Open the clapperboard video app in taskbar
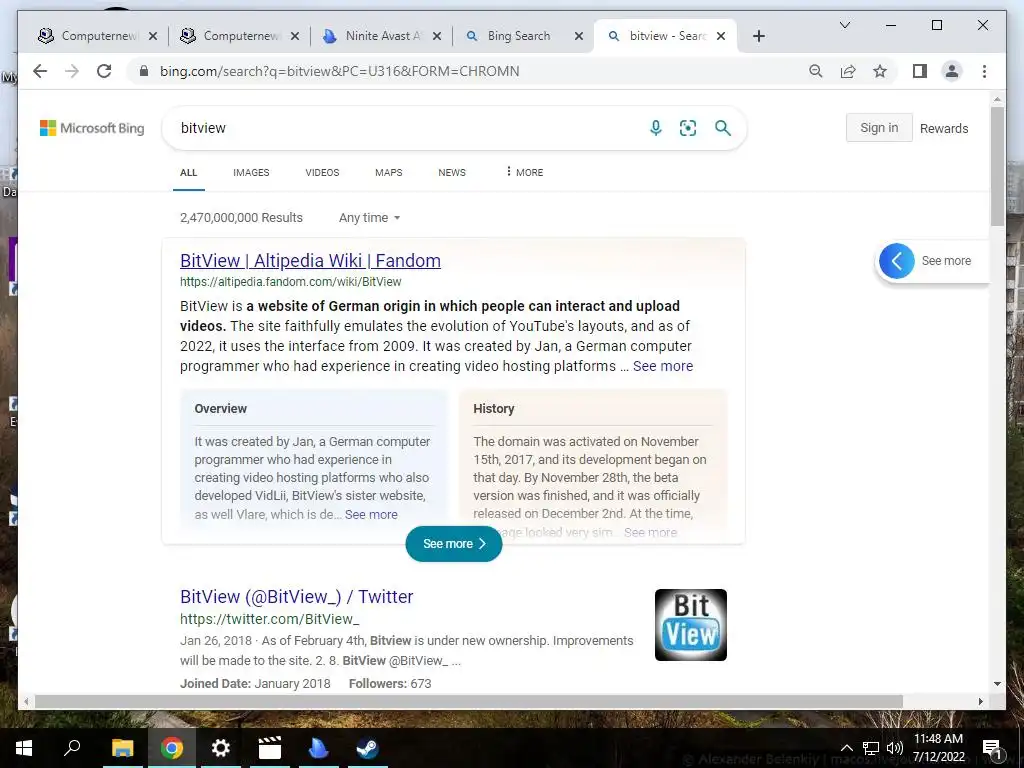 [269, 748]
